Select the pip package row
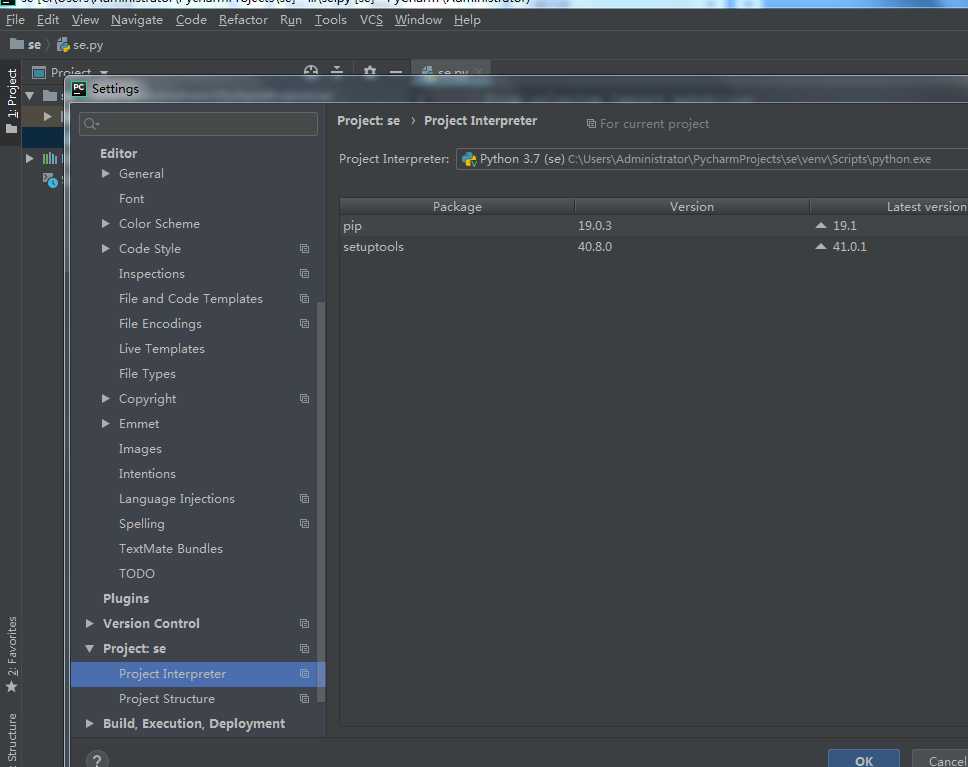968x767 pixels. click(654, 225)
